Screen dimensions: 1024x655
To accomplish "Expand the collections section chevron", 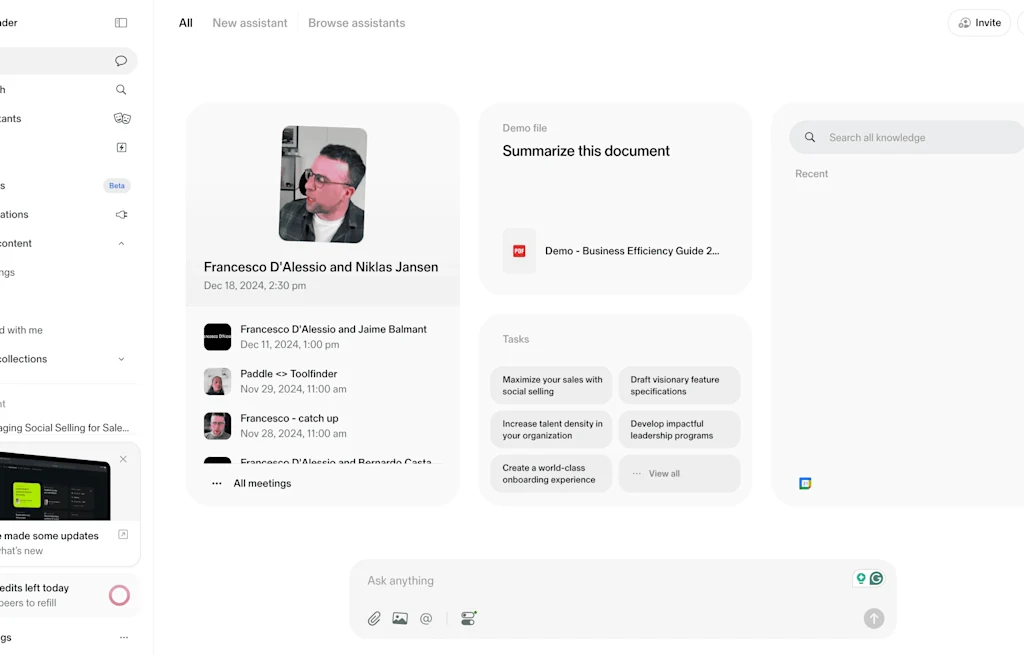I will [121, 359].
